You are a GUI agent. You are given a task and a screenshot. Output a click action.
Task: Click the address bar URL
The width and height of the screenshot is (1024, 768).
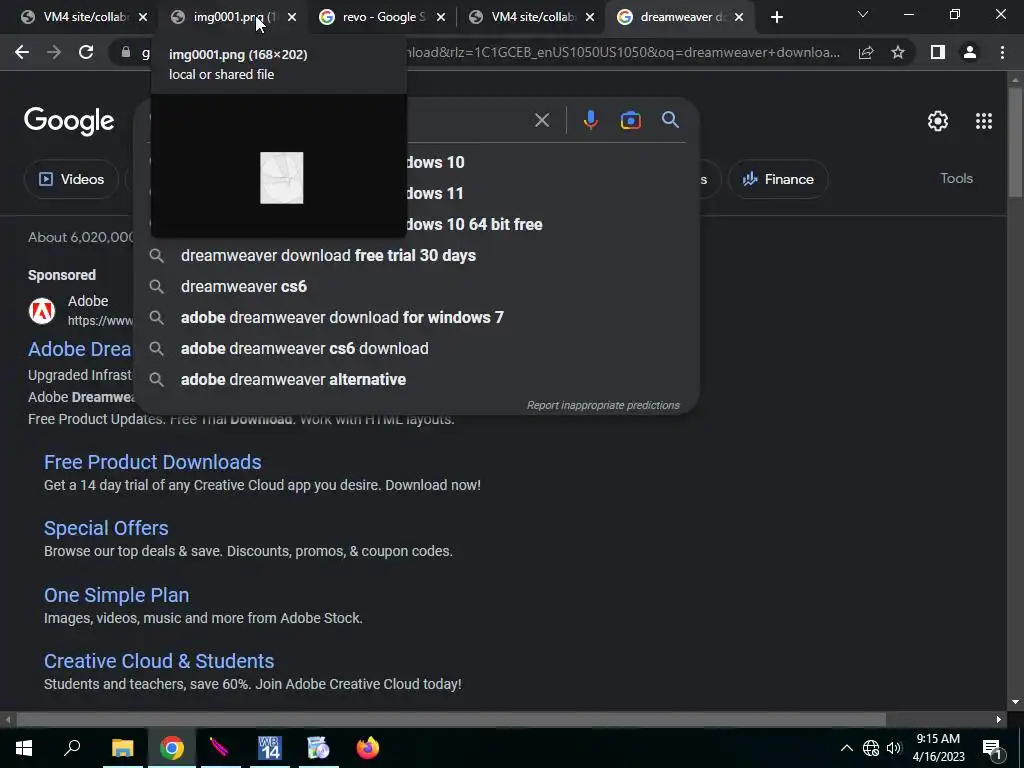[620, 52]
